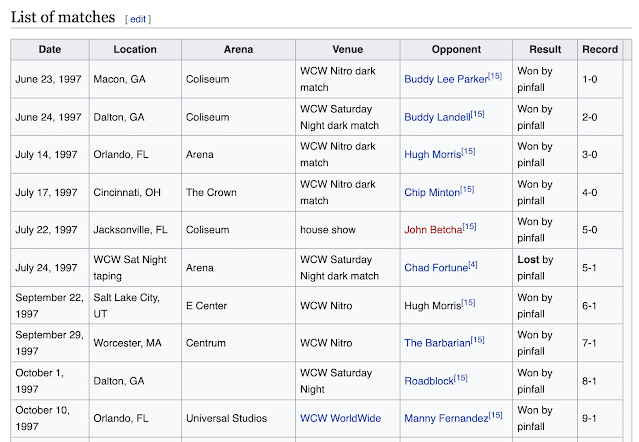Click the Universal Studios arena cell

click(238, 418)
